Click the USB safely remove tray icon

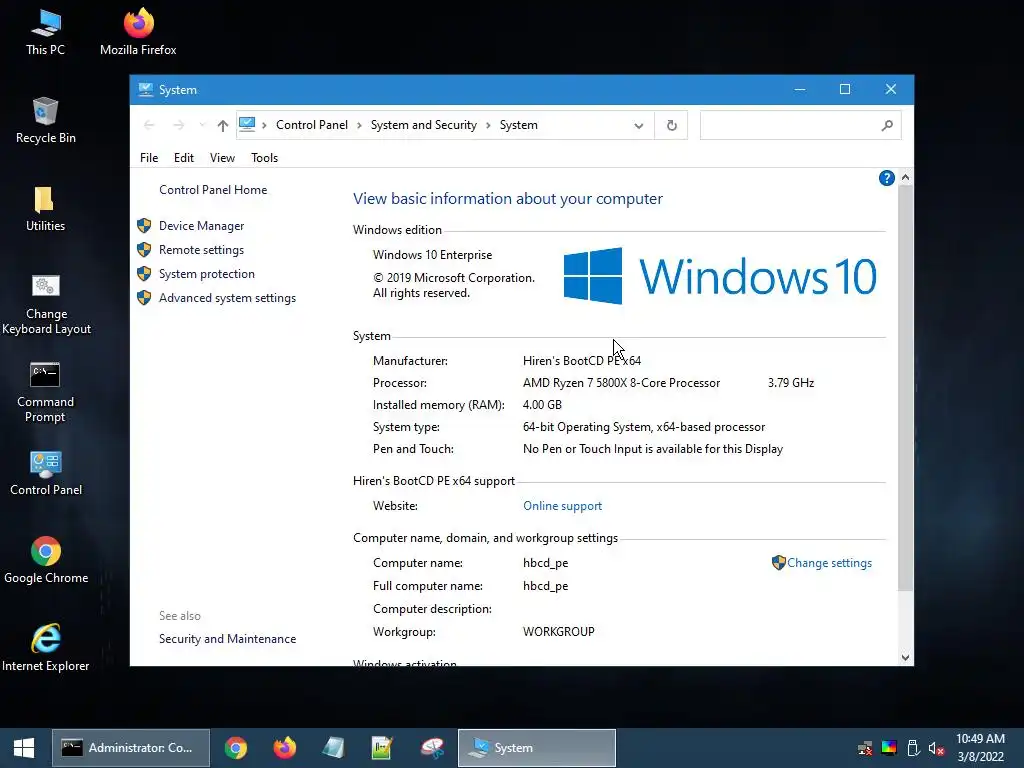click(913, 748)
